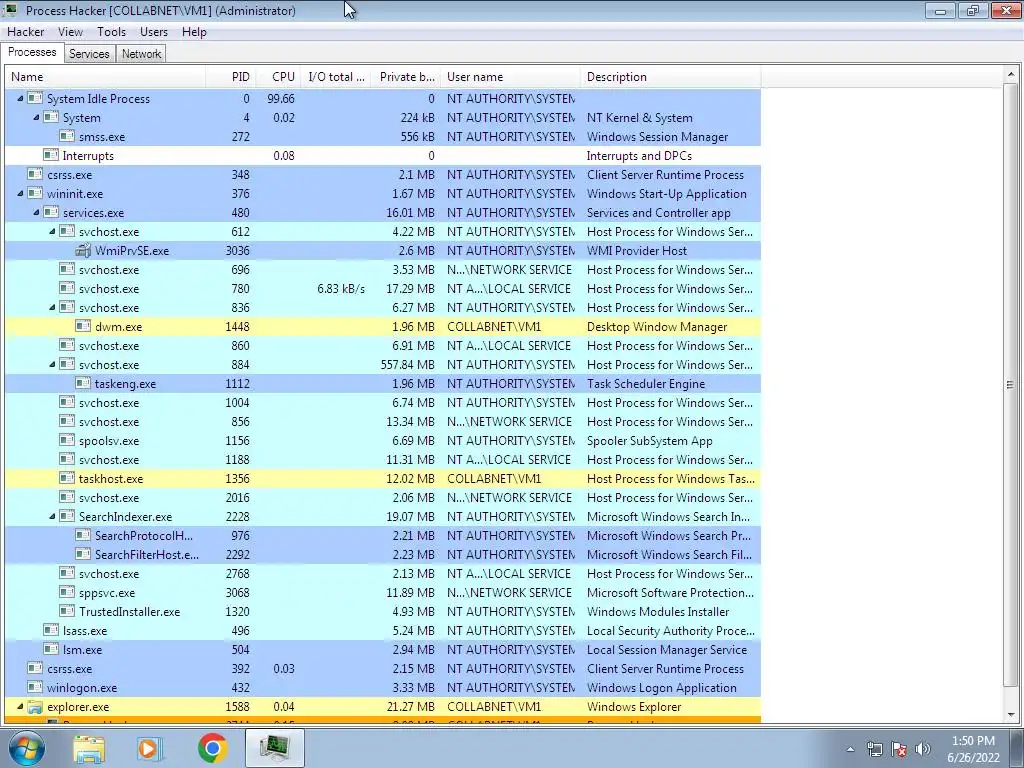Open the Tools menu

(112, 31)
